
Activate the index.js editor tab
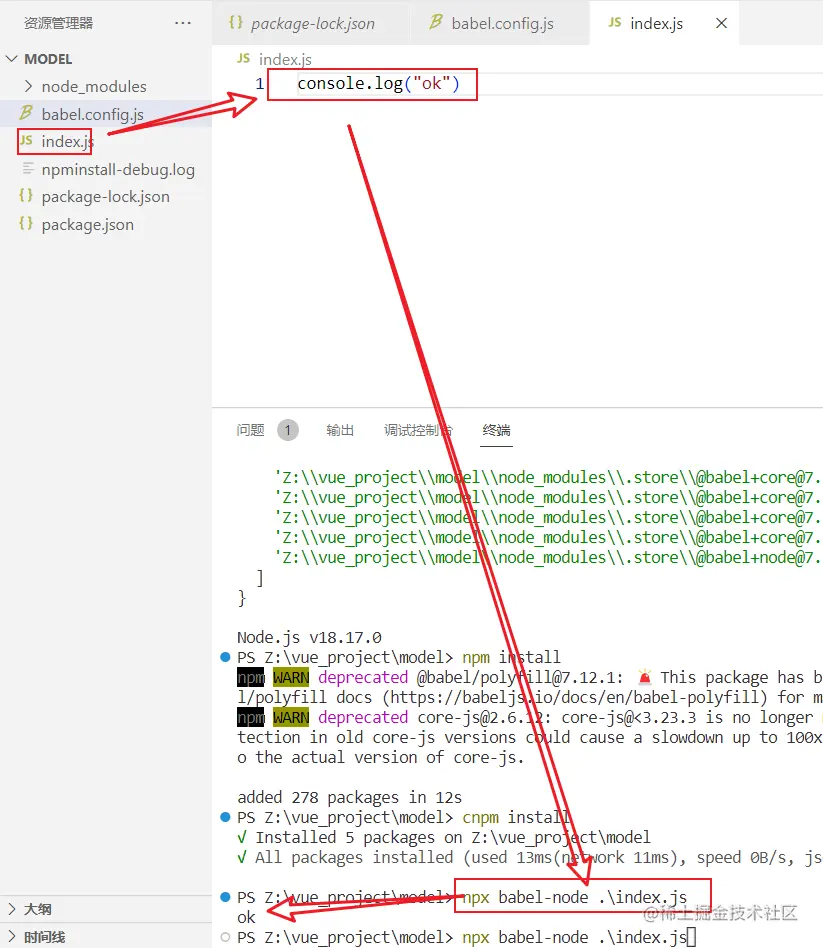(656, 24)
